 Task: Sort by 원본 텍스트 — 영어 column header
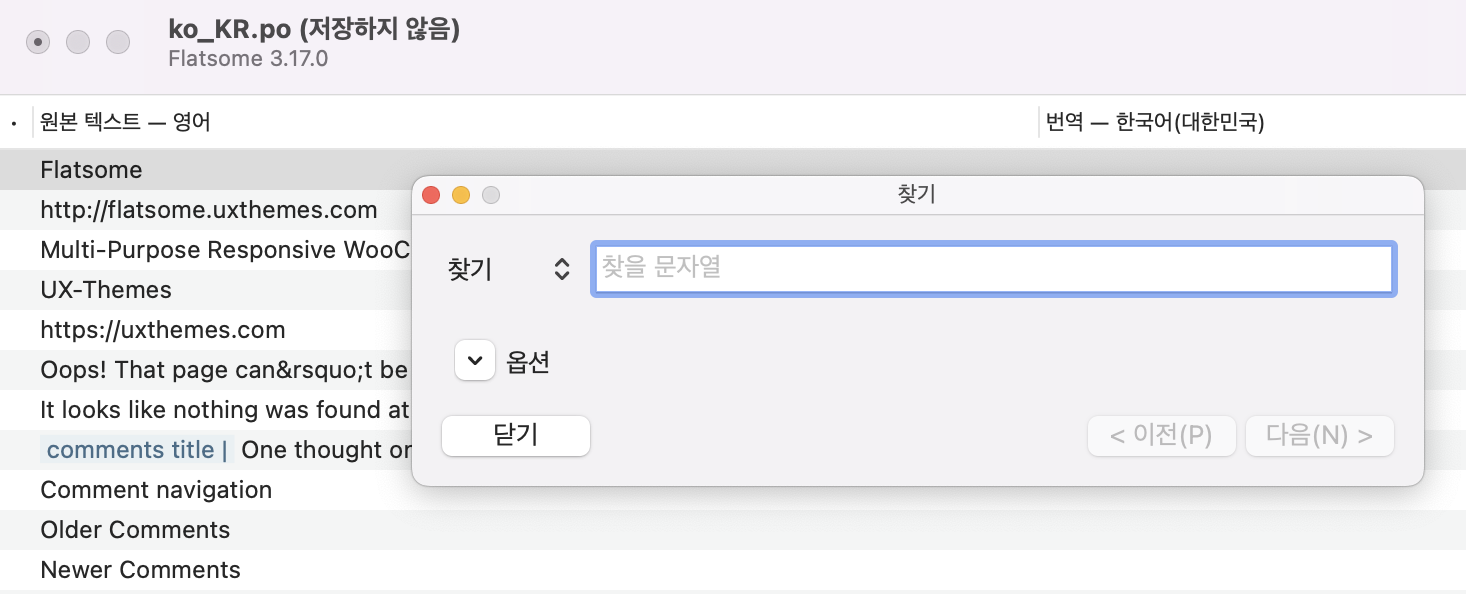click(x=125, y=123)
